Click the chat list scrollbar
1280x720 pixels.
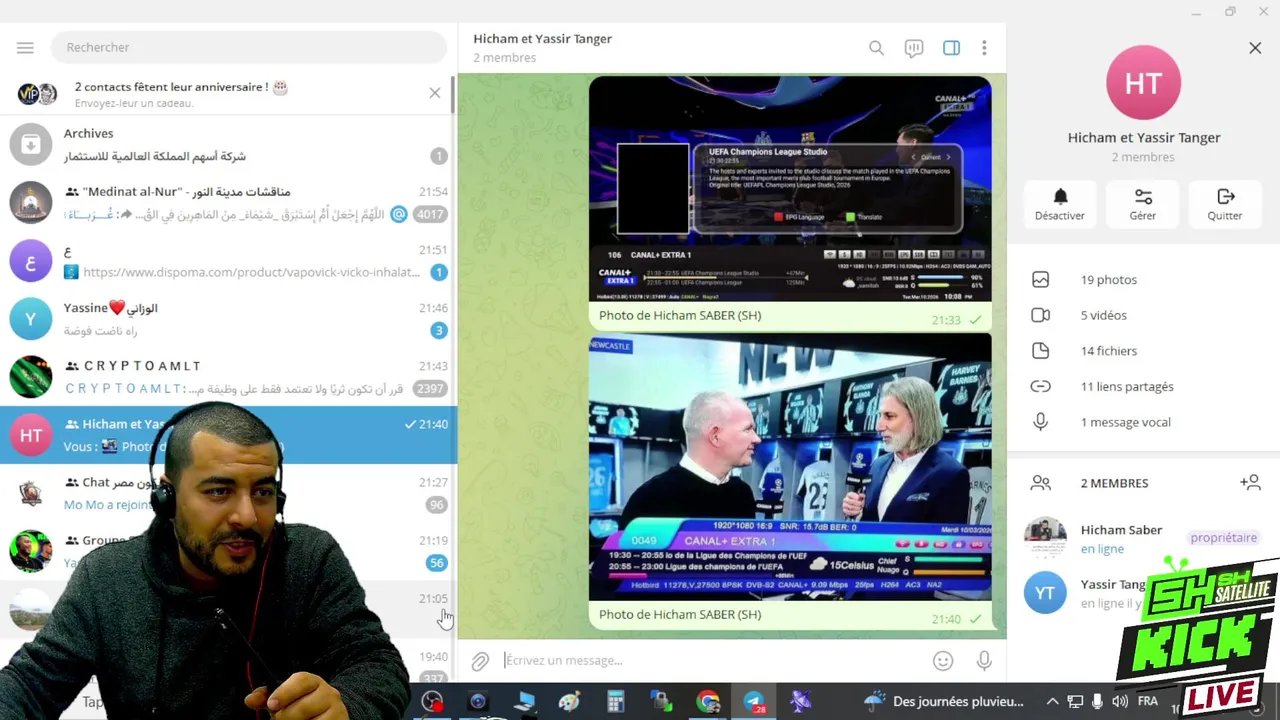tap(454, 95)
